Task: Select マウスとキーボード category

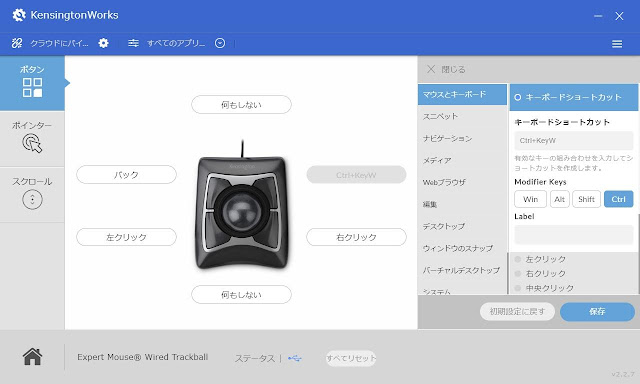Action: [462, 95]
